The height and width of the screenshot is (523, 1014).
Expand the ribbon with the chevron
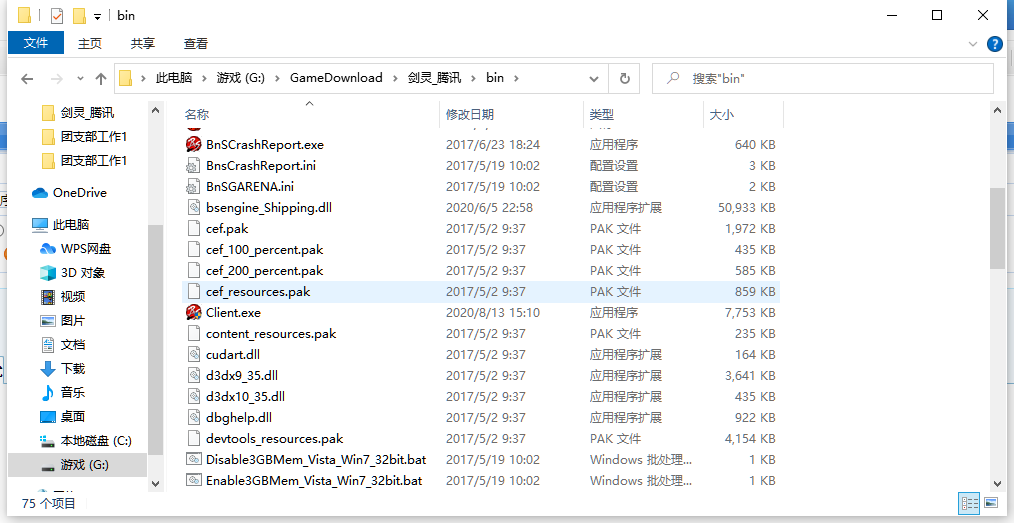click(973, 44)
